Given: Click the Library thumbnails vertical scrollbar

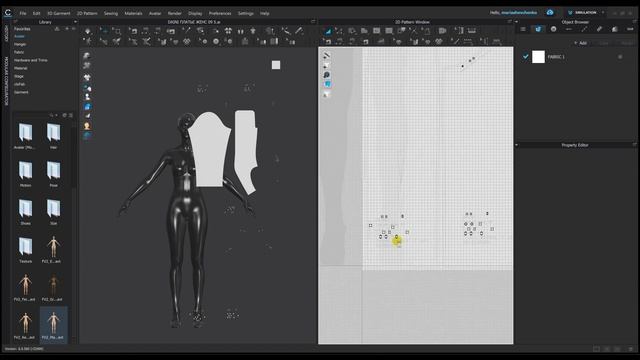Looking at the screenshot, I should [74, 157].
